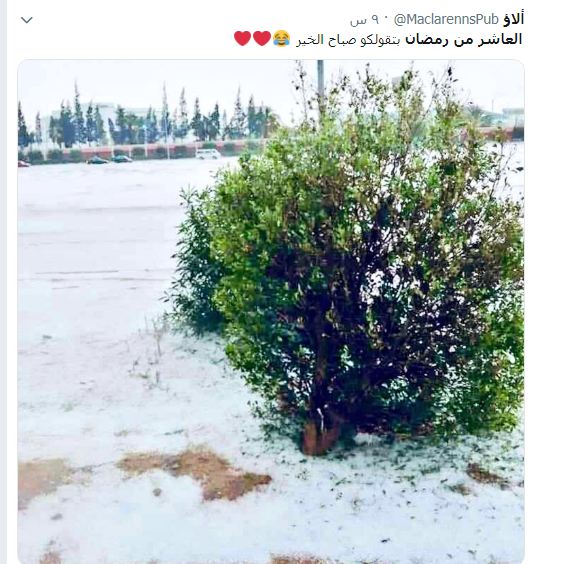Open the profile of display name ألاؤ
This screenshot has height=564, width=579.
point(513,19)
